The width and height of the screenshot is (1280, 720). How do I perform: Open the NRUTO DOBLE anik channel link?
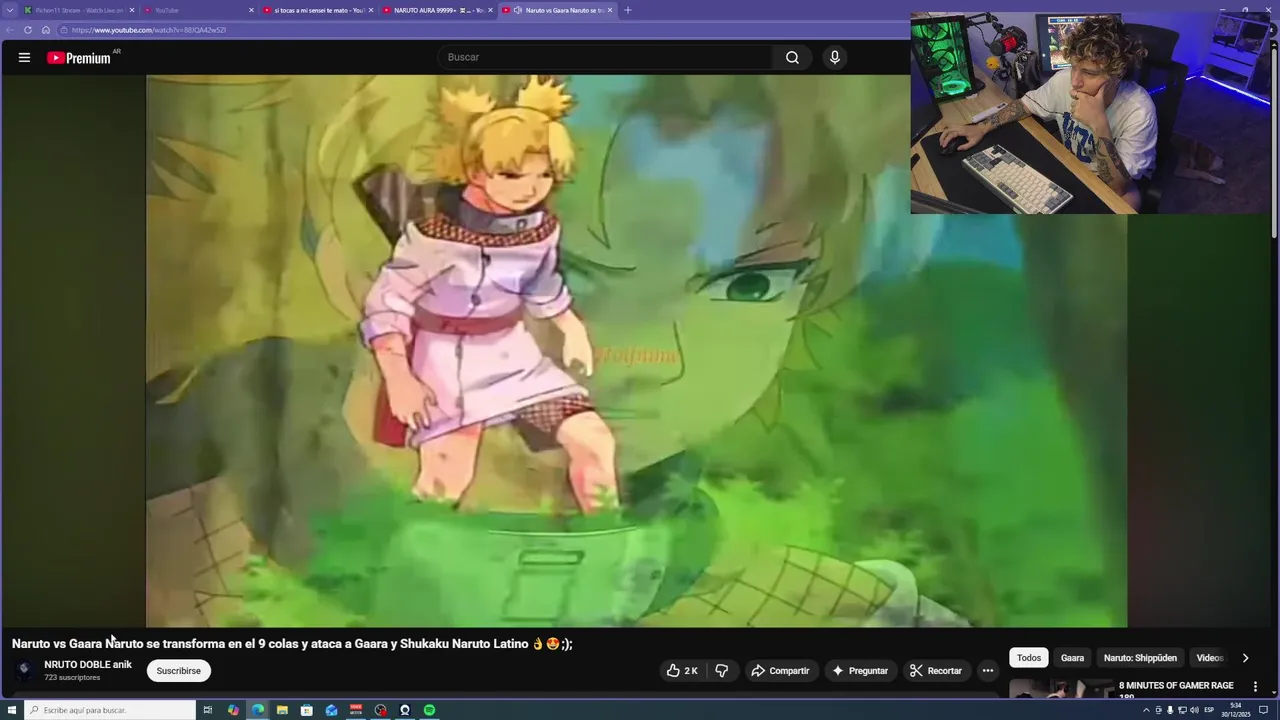pos(88,665)
